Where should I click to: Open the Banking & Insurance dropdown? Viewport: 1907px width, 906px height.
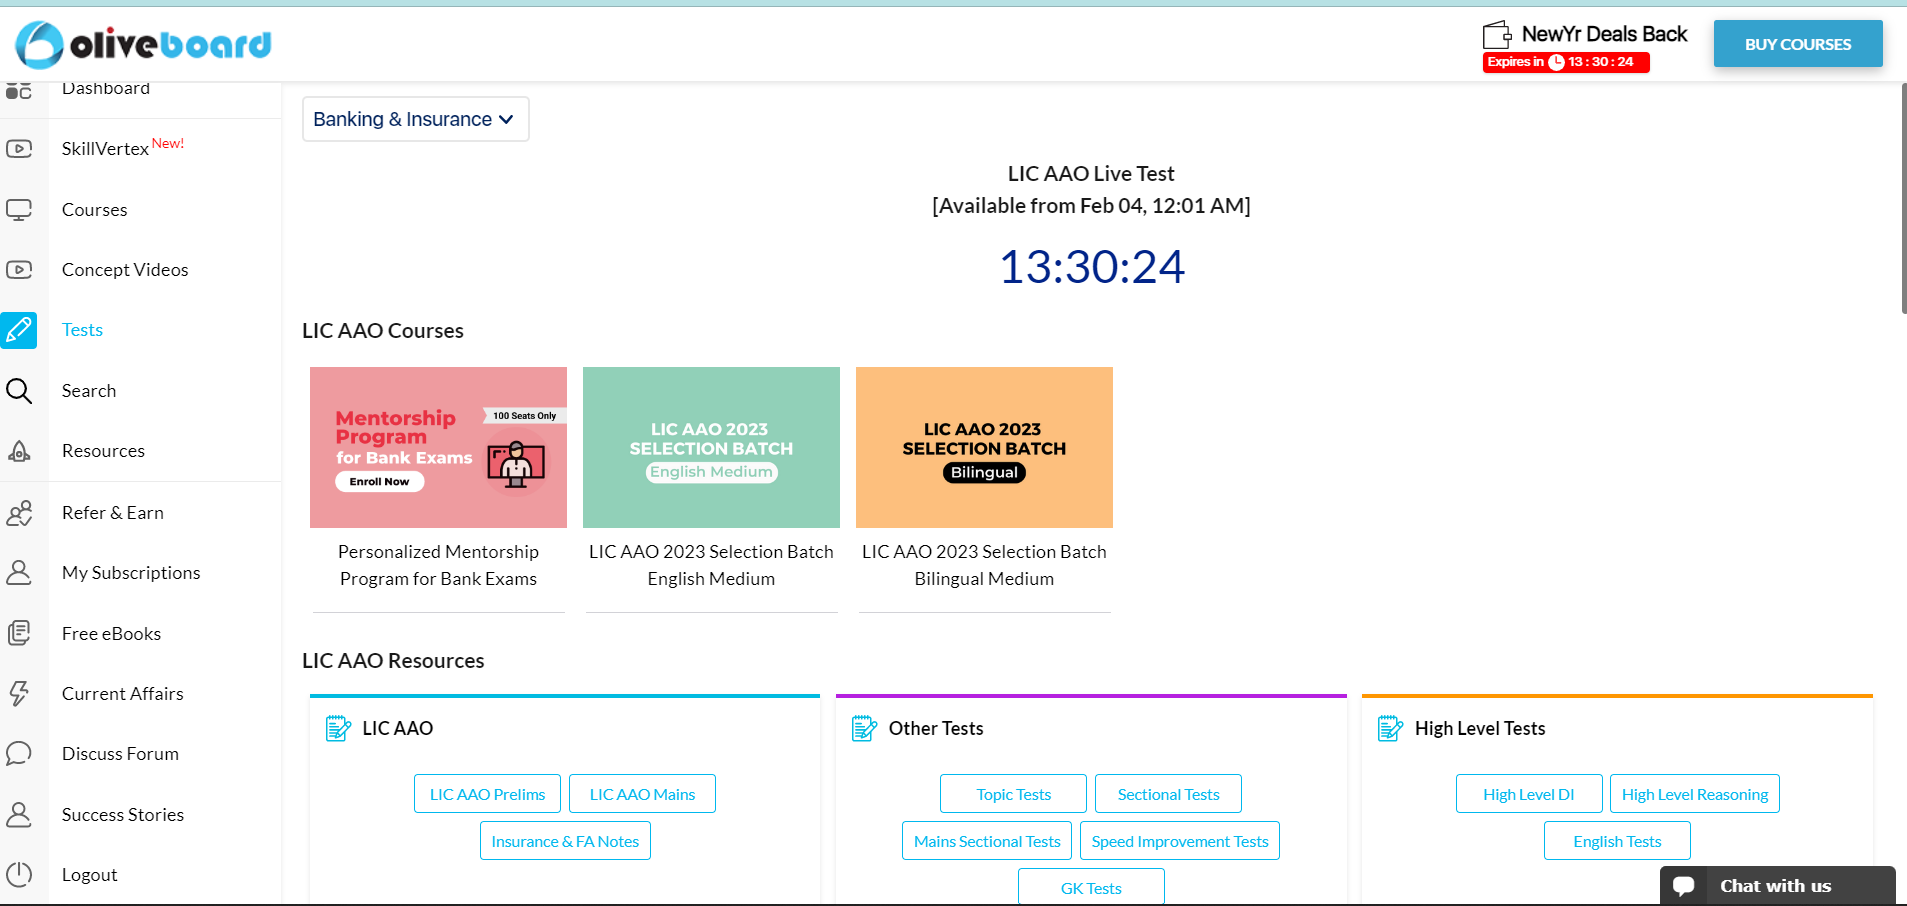coord(414,119)
